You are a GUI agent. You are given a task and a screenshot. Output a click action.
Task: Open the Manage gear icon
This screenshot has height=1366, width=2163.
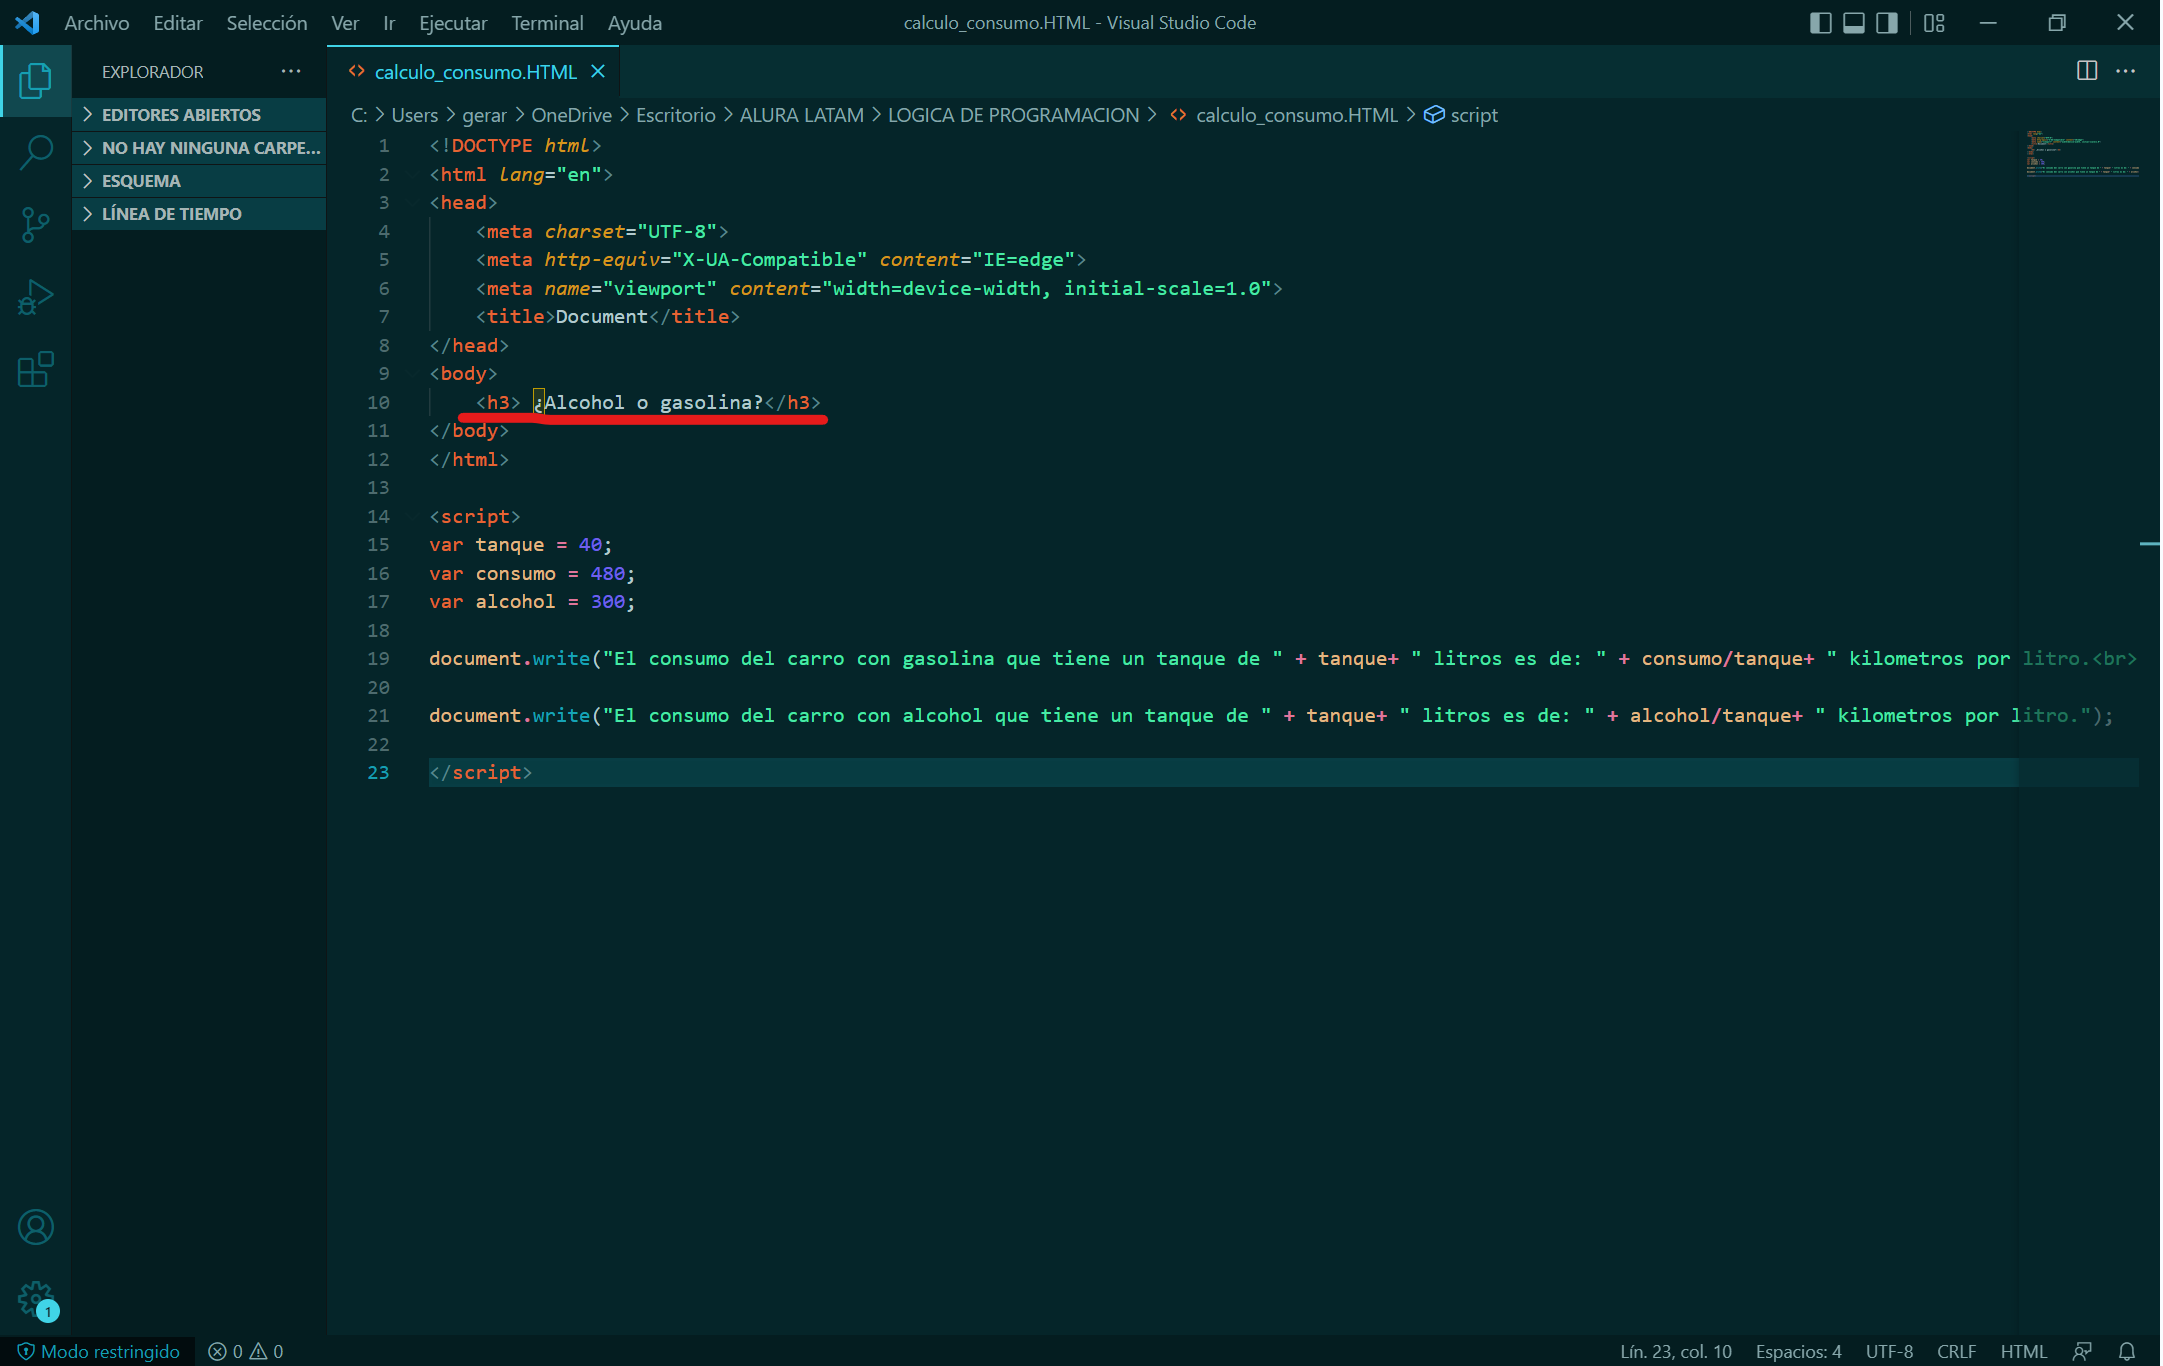[x=36, y=1299]
